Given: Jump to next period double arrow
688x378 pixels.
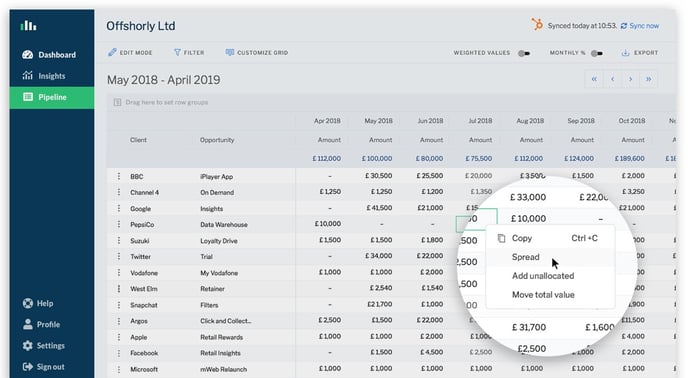Looking at the screenshot, I should pyautogui.click(x=649, y=79).
